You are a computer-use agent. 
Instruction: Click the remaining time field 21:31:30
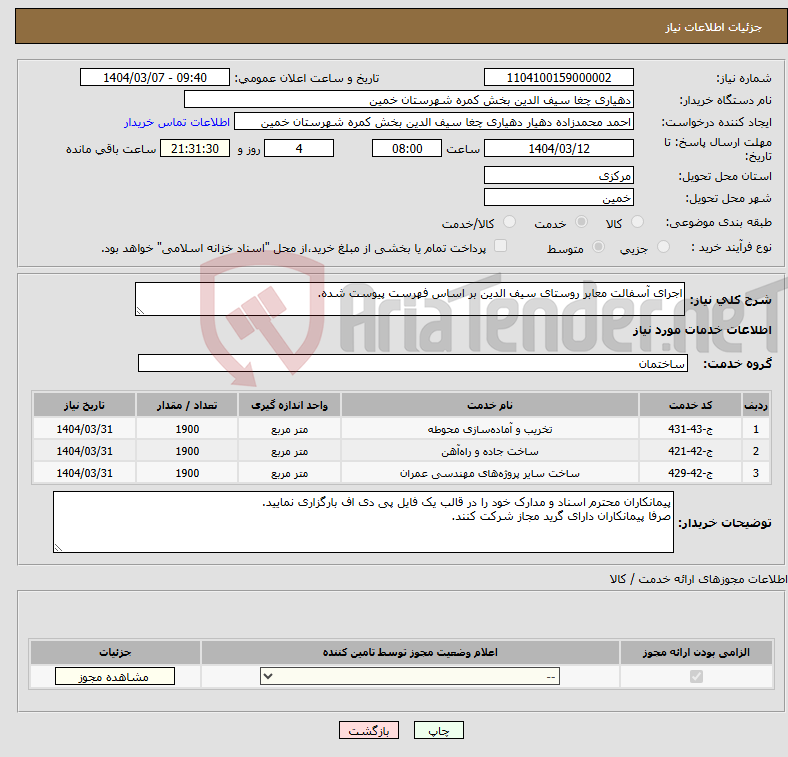tap(195, 148)
